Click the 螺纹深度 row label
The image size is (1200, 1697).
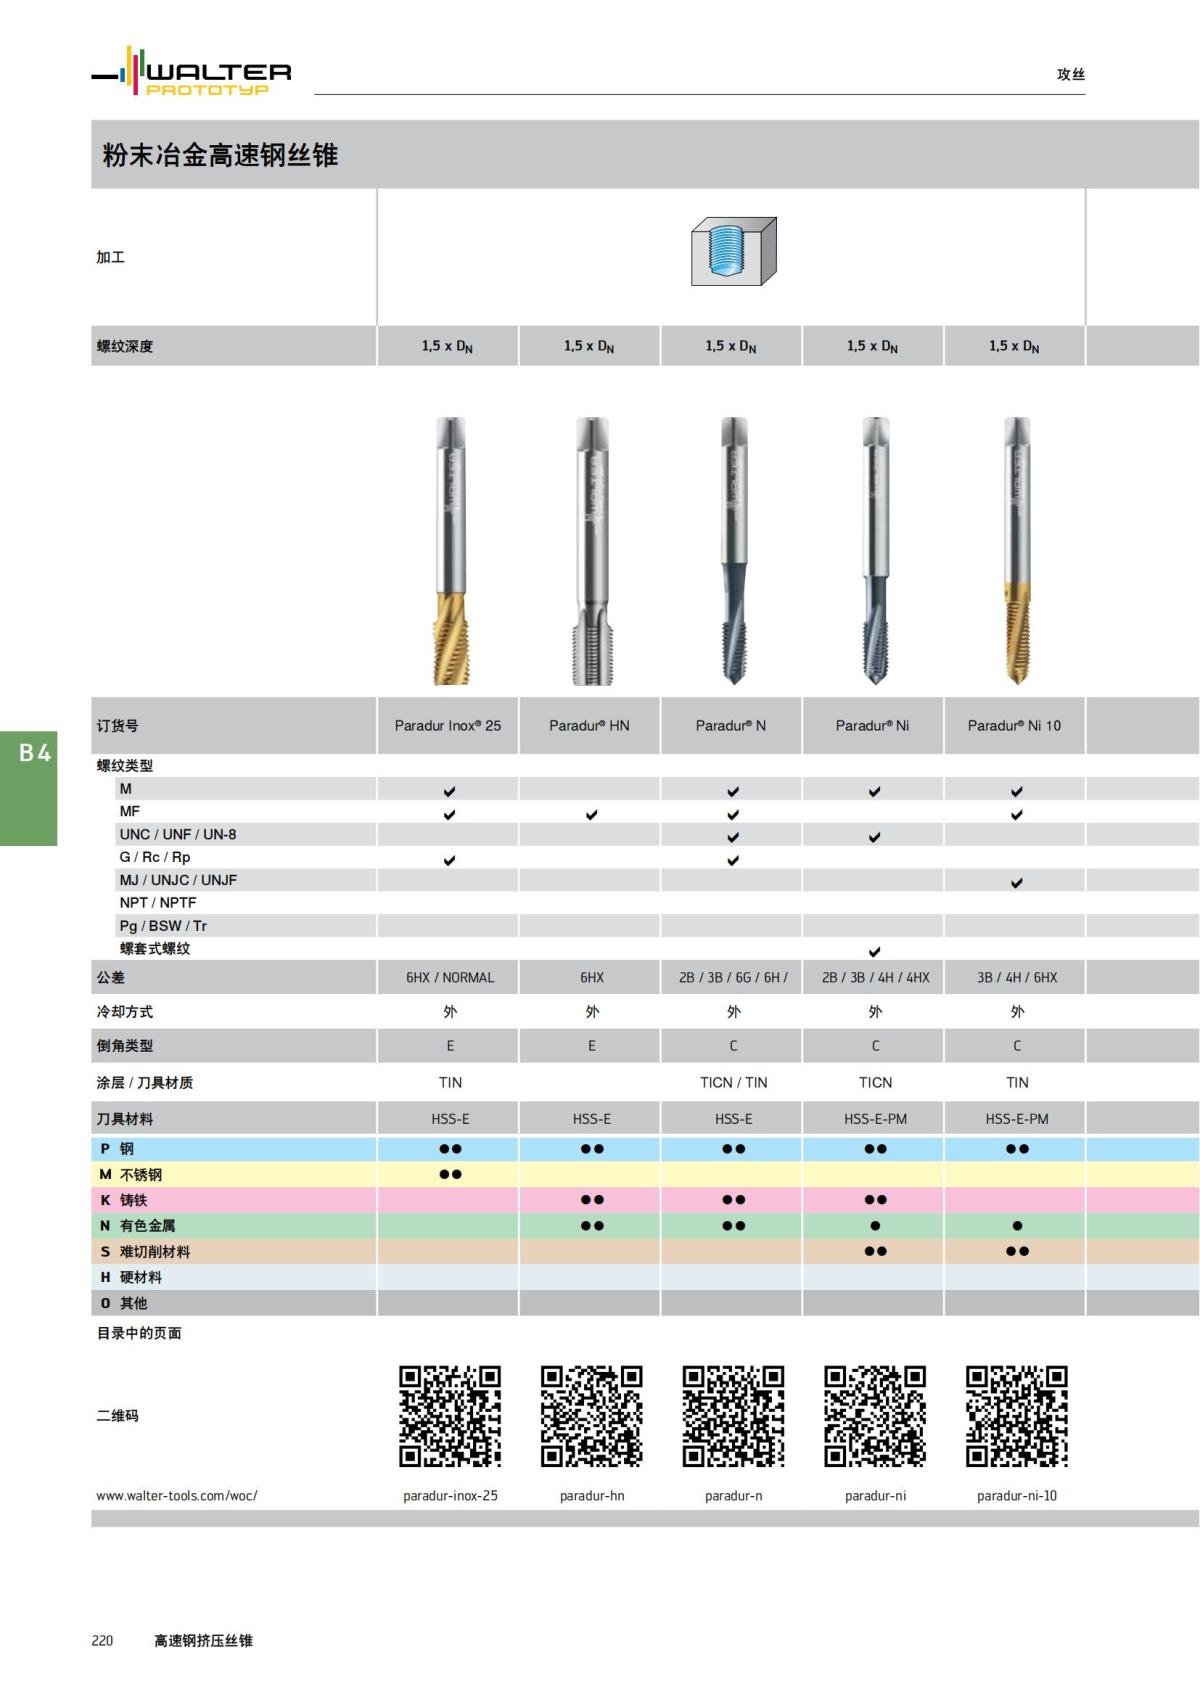(125, 347)
